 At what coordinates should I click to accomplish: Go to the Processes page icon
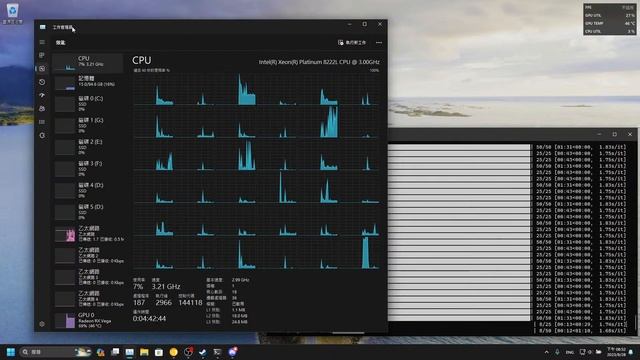pos(42,55)
